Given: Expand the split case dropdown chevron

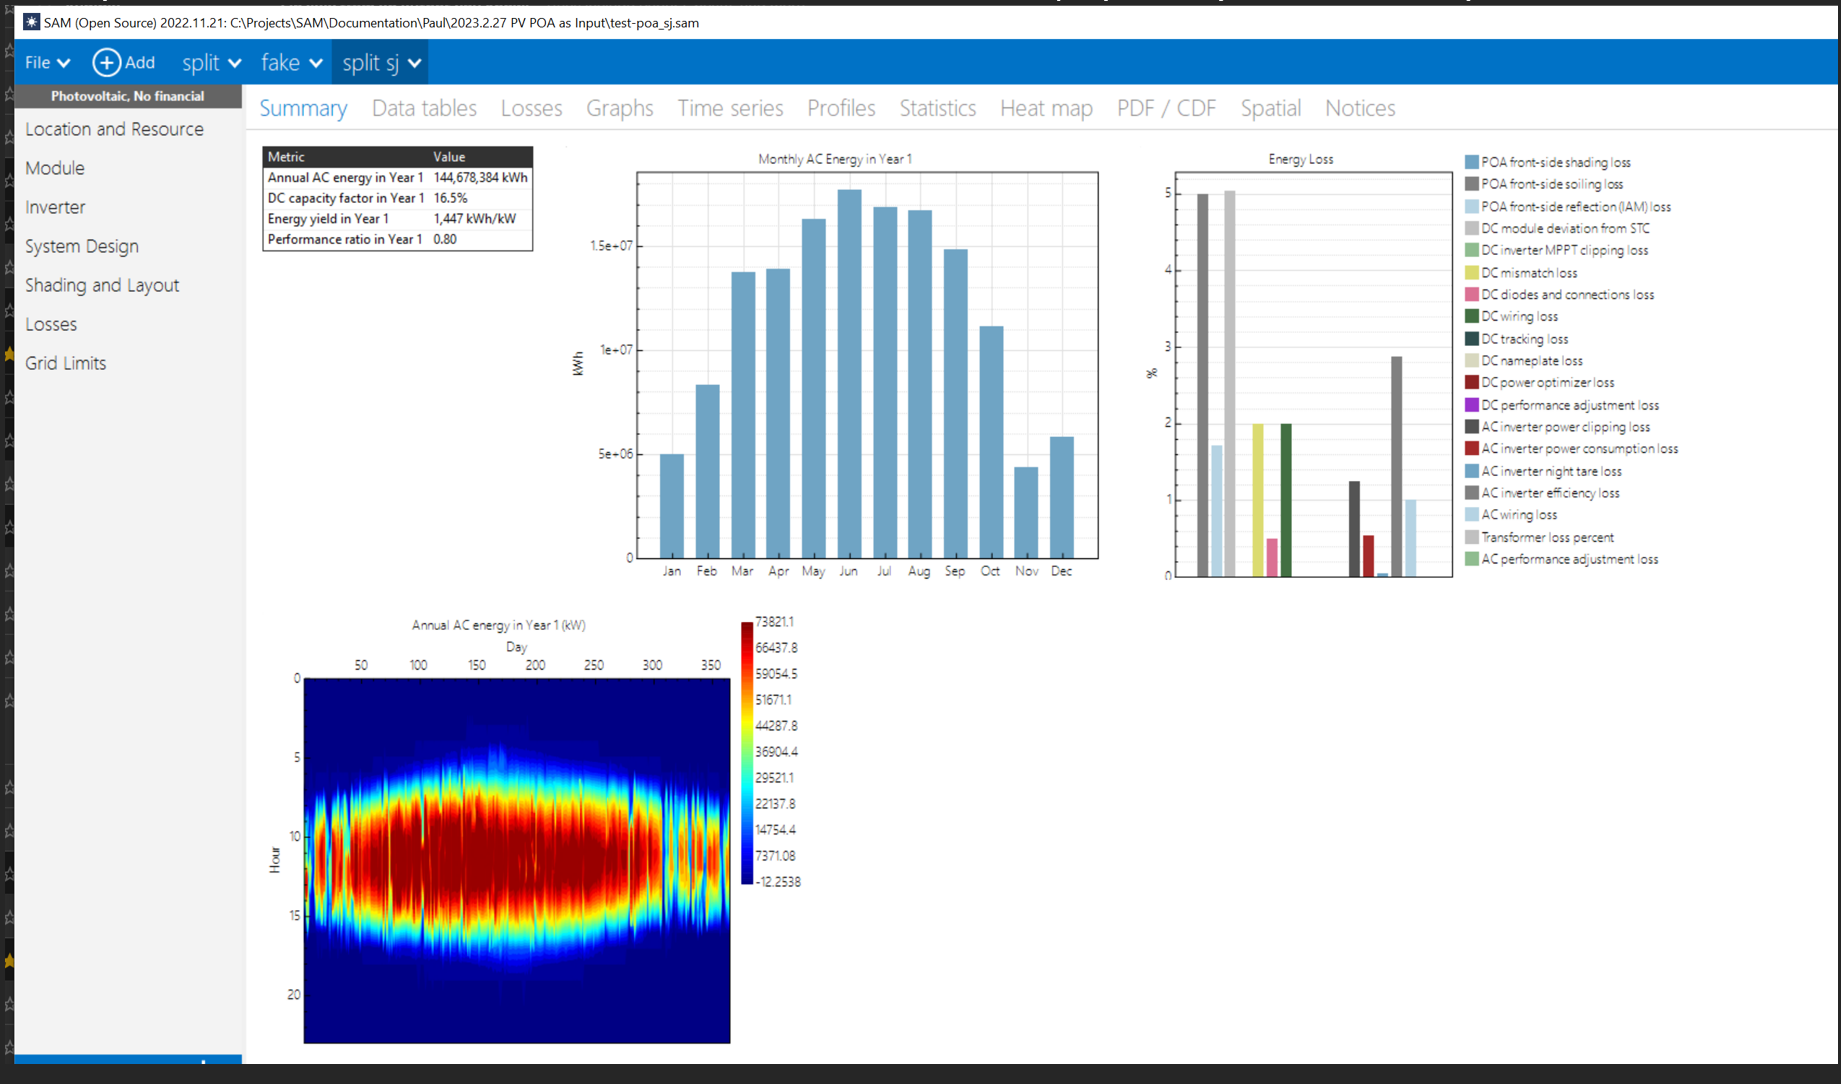Looking at the screenshot, I should (237, 63).
